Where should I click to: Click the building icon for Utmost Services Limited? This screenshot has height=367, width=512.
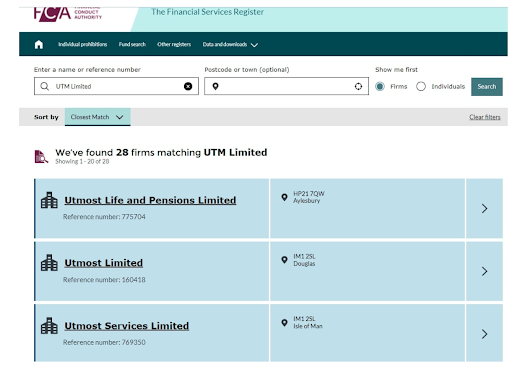tap(49, 326)
